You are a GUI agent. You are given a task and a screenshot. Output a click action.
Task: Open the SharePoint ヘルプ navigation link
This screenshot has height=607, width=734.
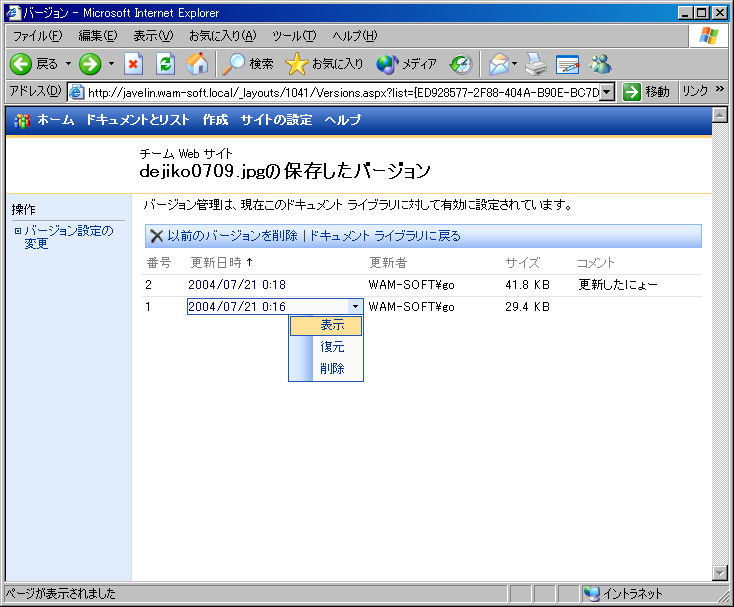343,120
